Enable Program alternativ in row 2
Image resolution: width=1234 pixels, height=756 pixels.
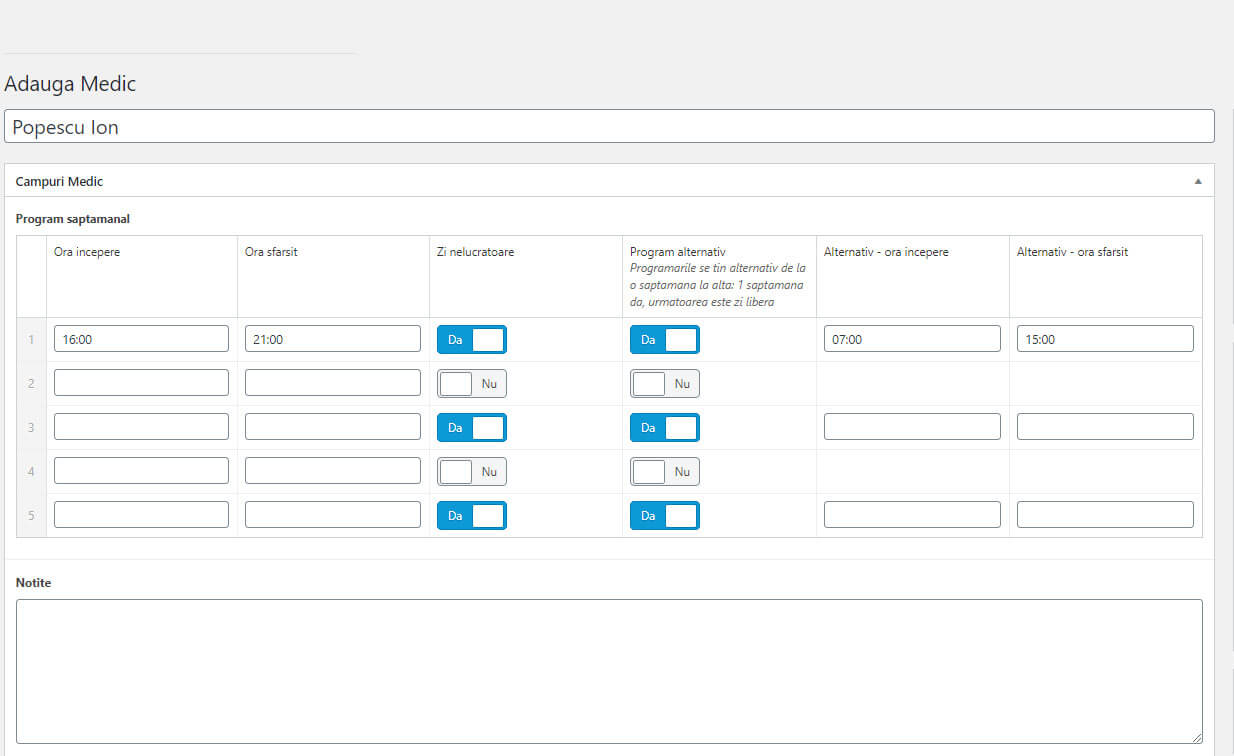point(664,384)
